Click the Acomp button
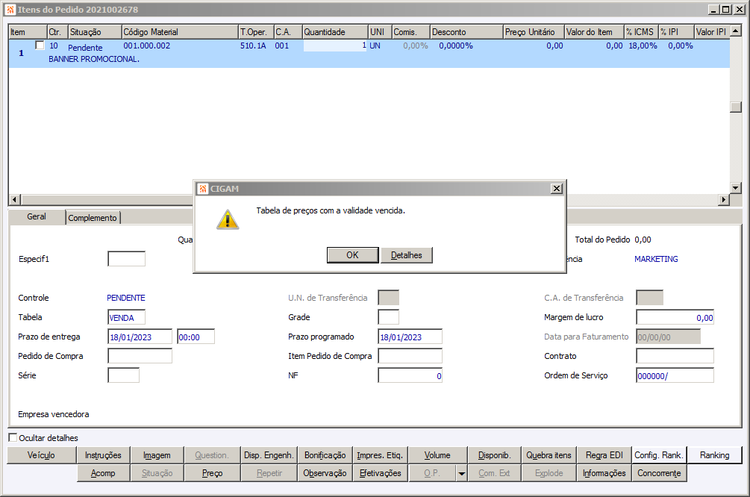The image size is (750, 497). (x=103, y=473)
